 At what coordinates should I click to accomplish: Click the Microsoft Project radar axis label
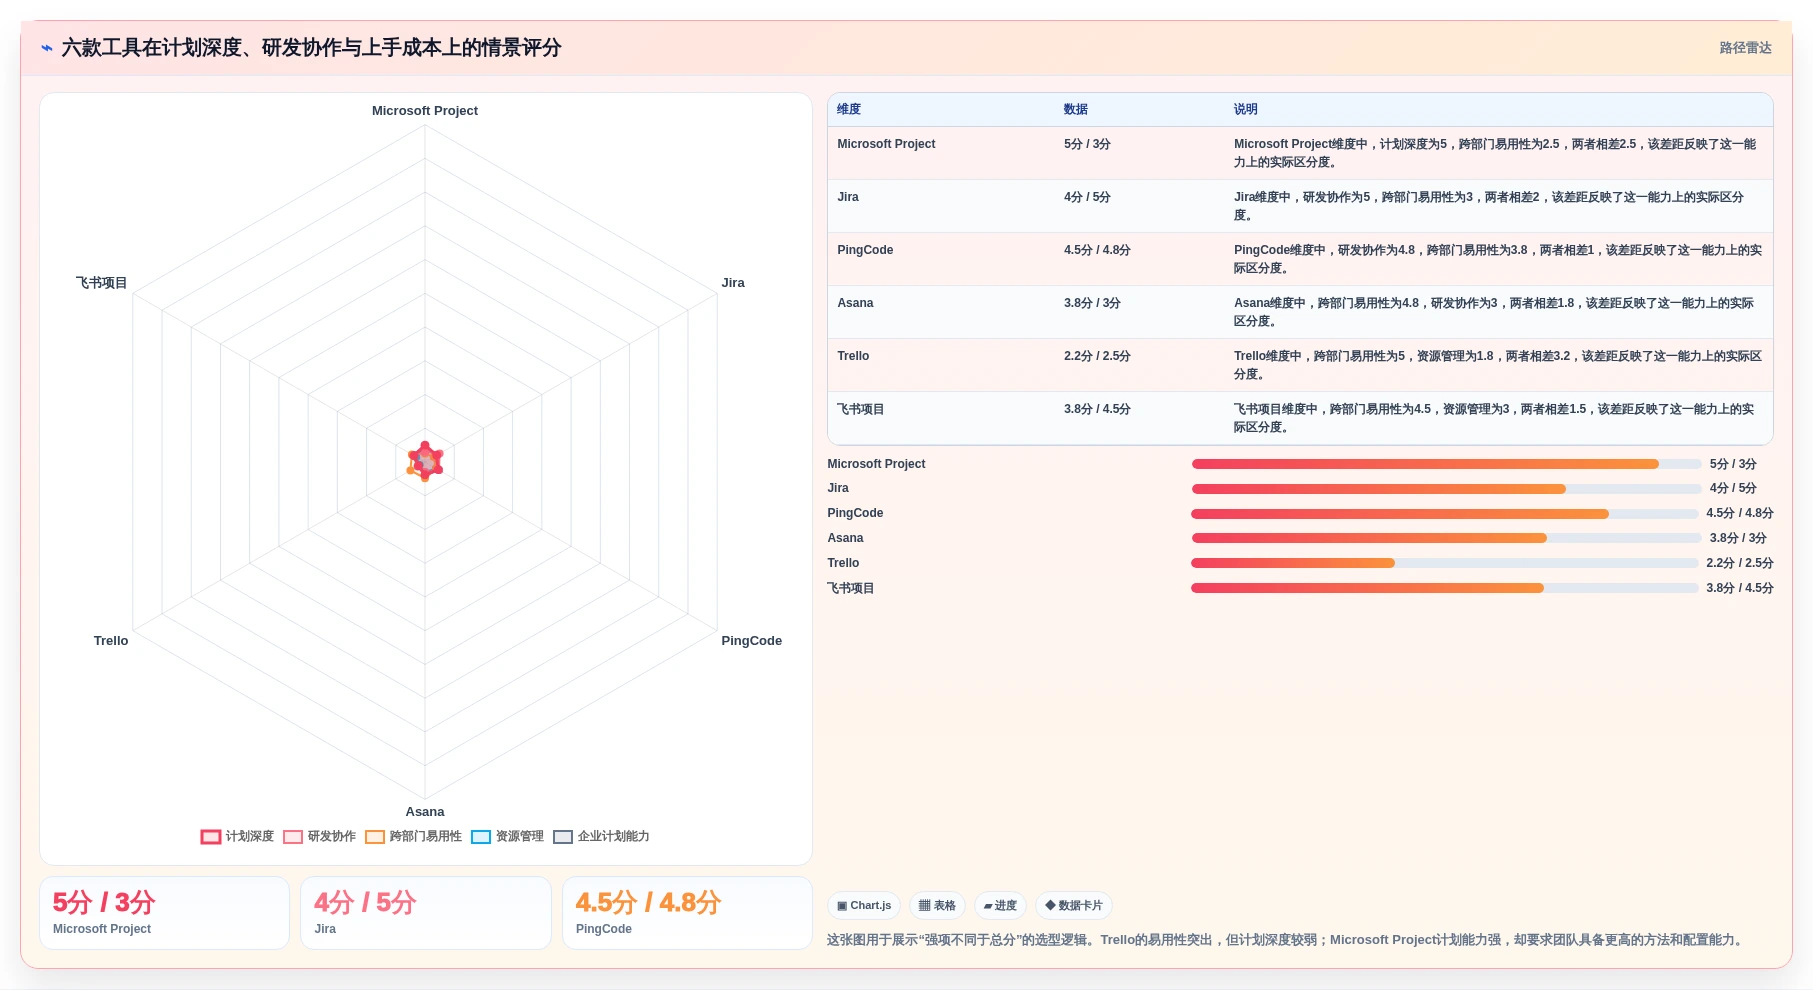tap(425, 111)
